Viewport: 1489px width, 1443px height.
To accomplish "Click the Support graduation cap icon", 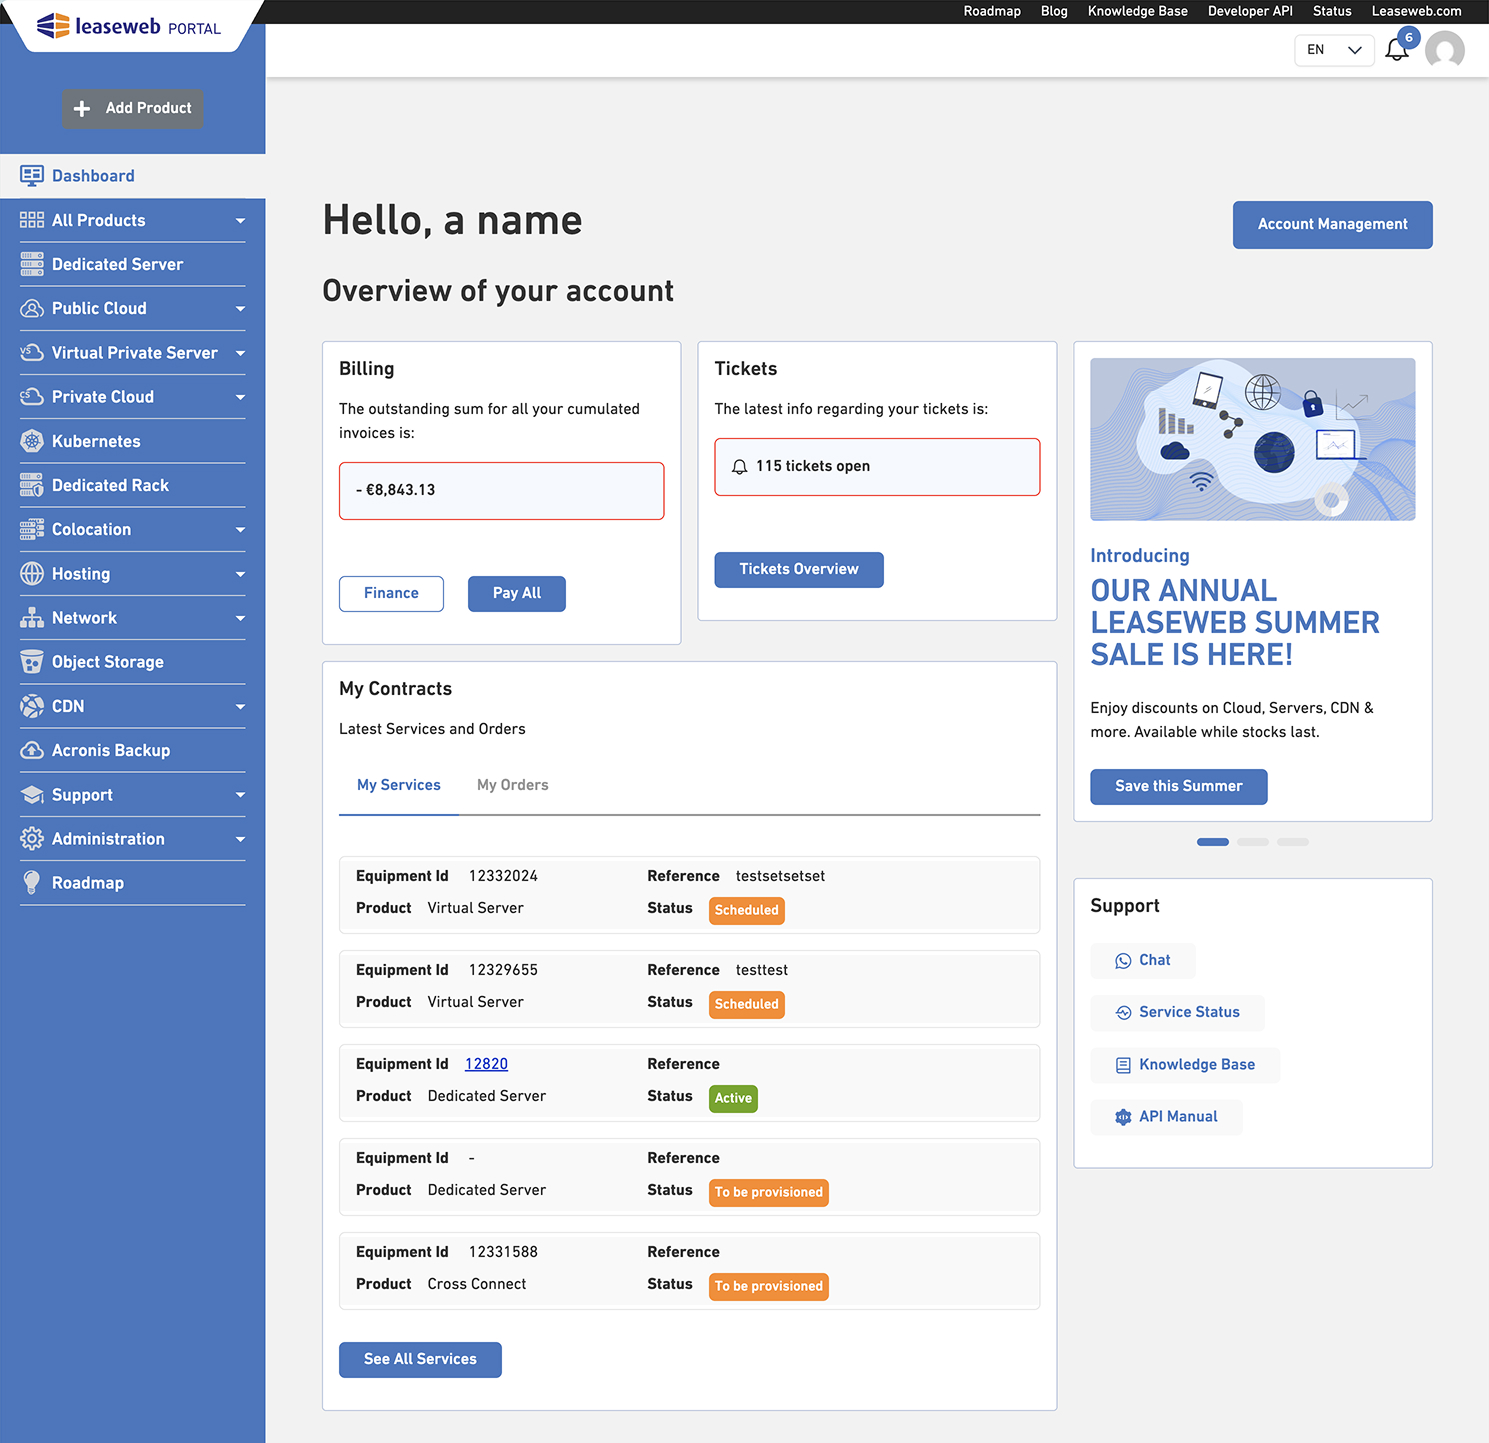I will [x=32, y=795].
